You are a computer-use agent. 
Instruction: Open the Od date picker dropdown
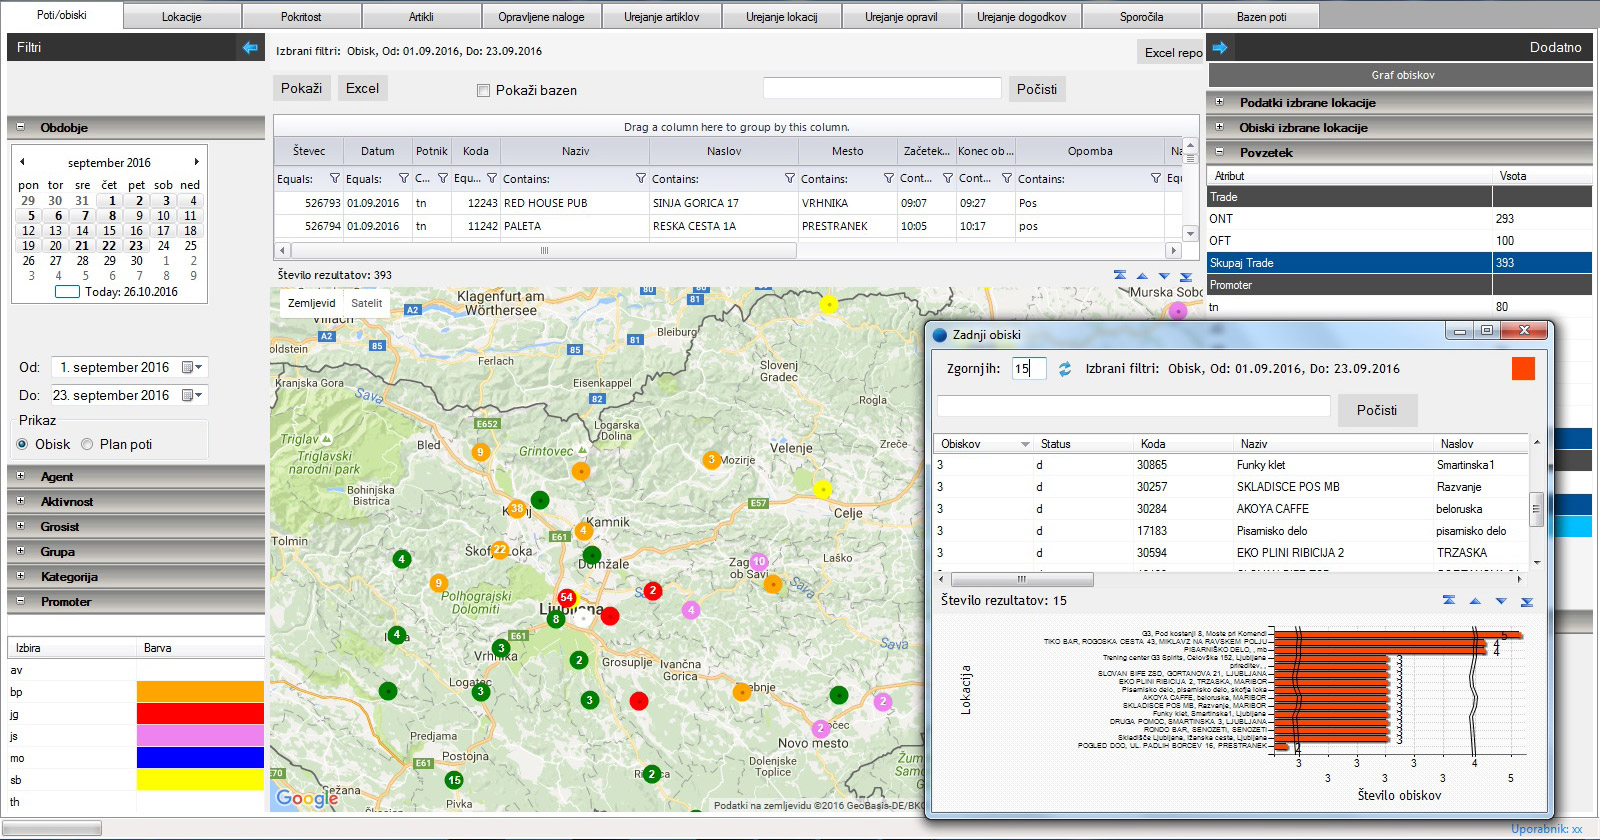tap(192, 368)
